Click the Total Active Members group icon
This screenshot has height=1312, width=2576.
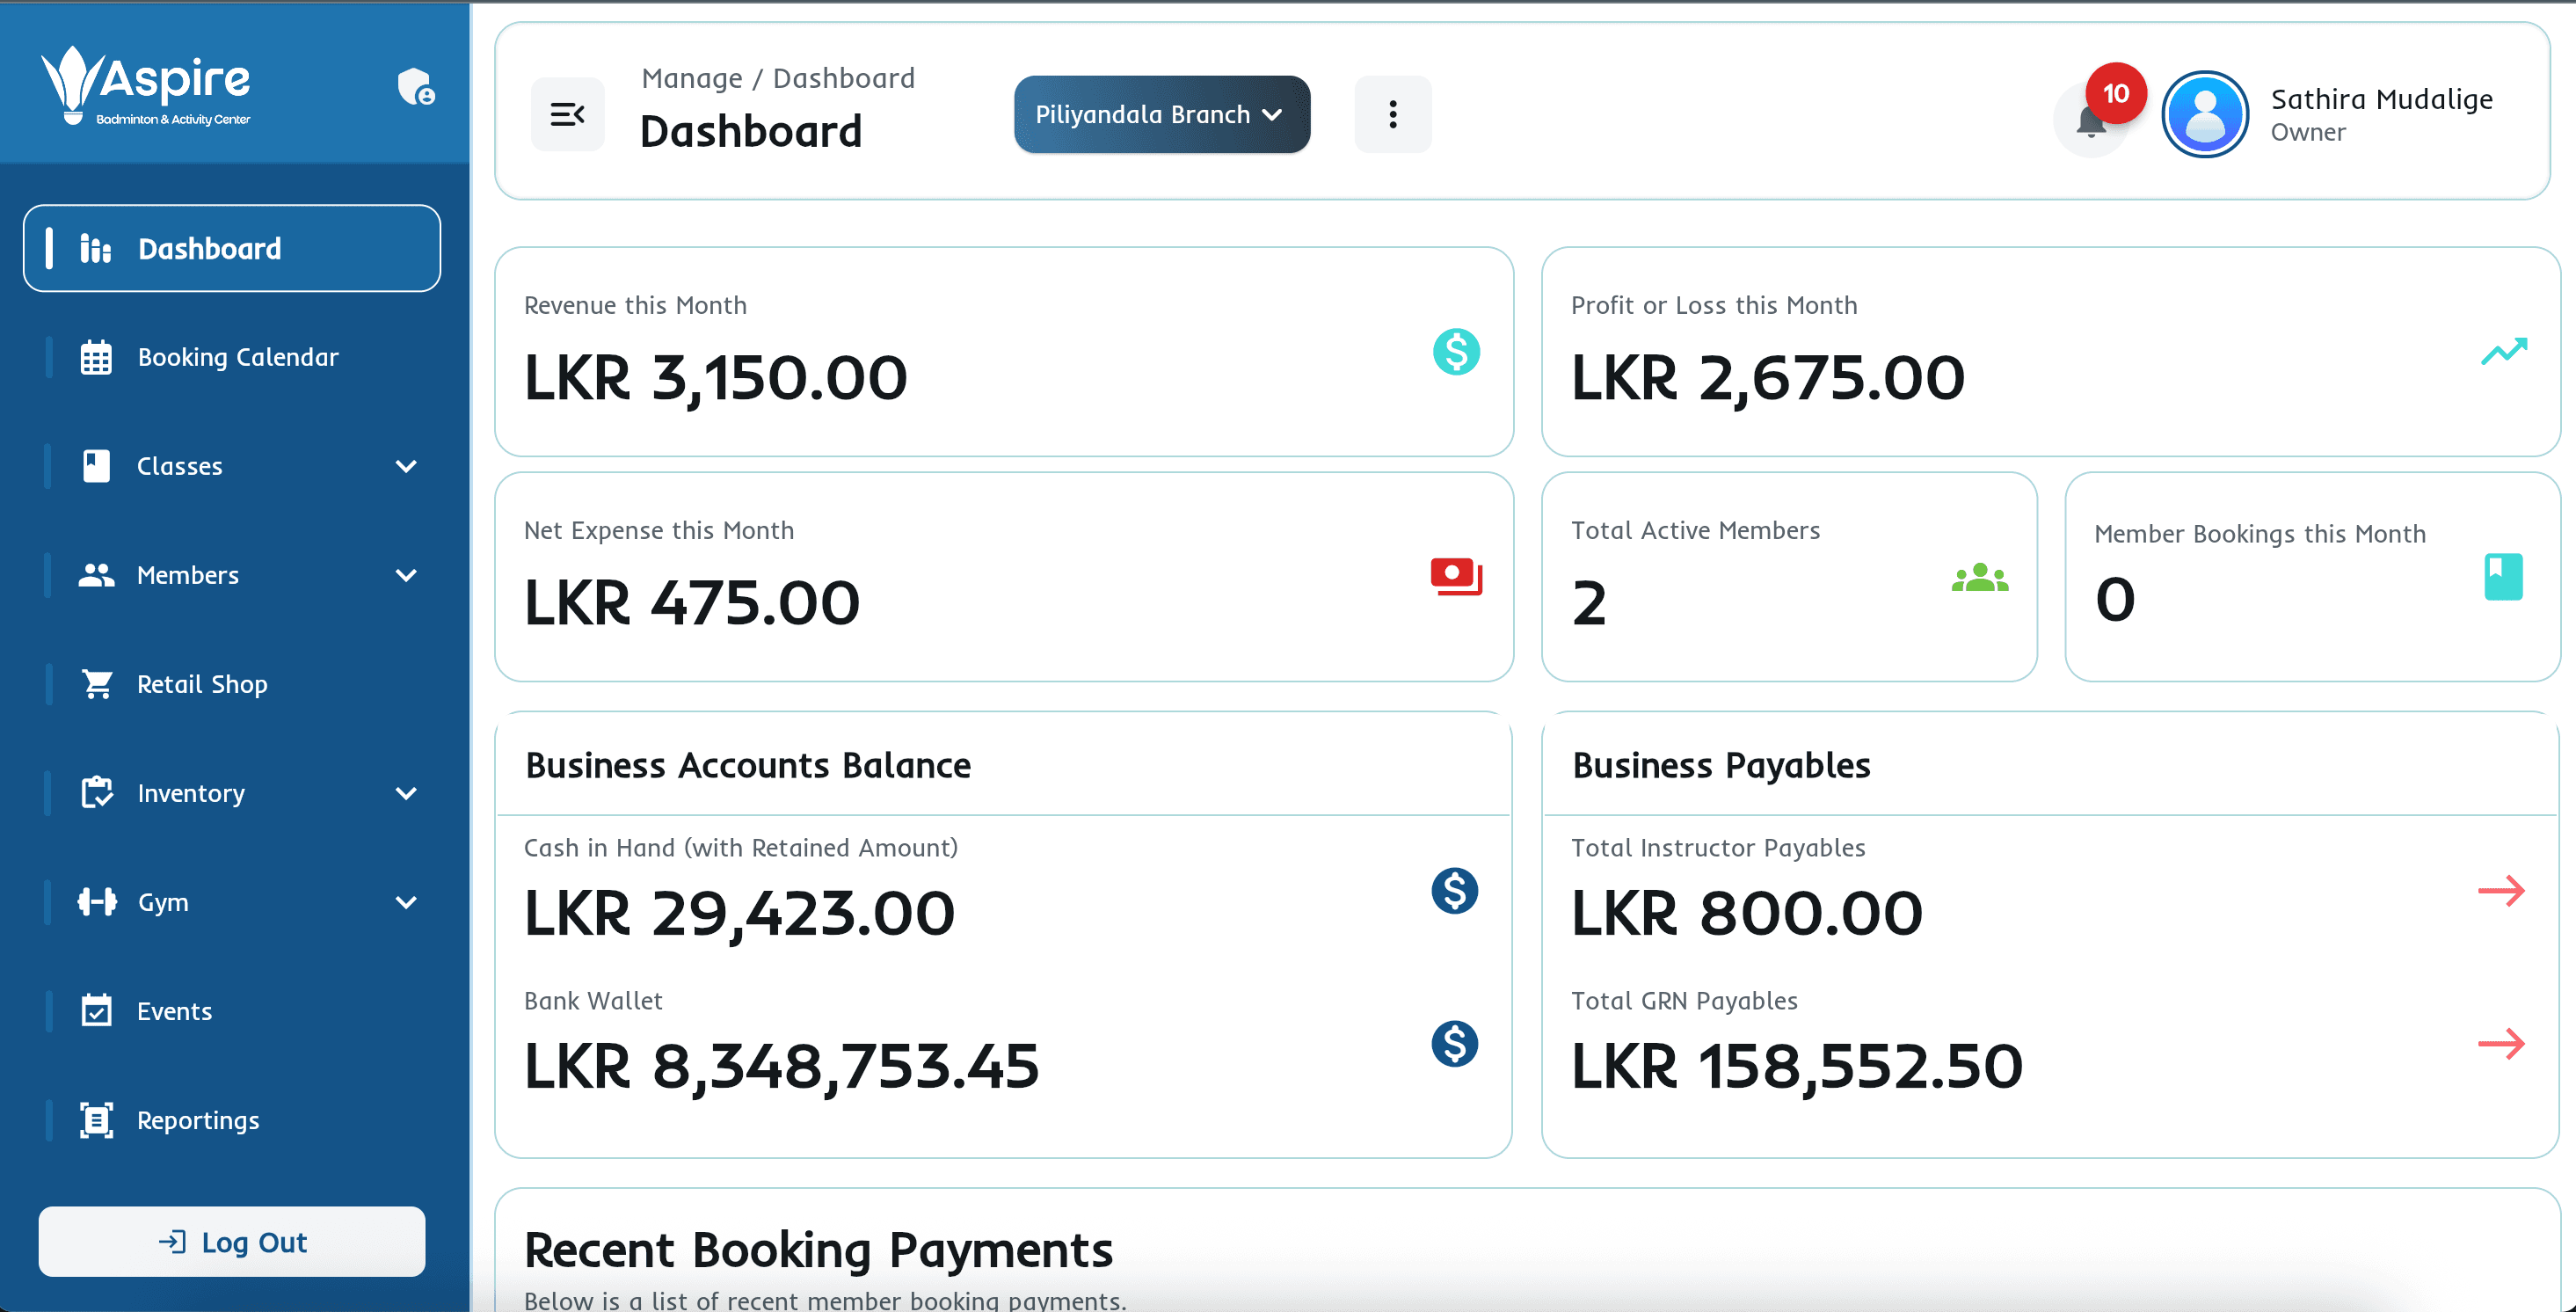tap(1979, 578)
